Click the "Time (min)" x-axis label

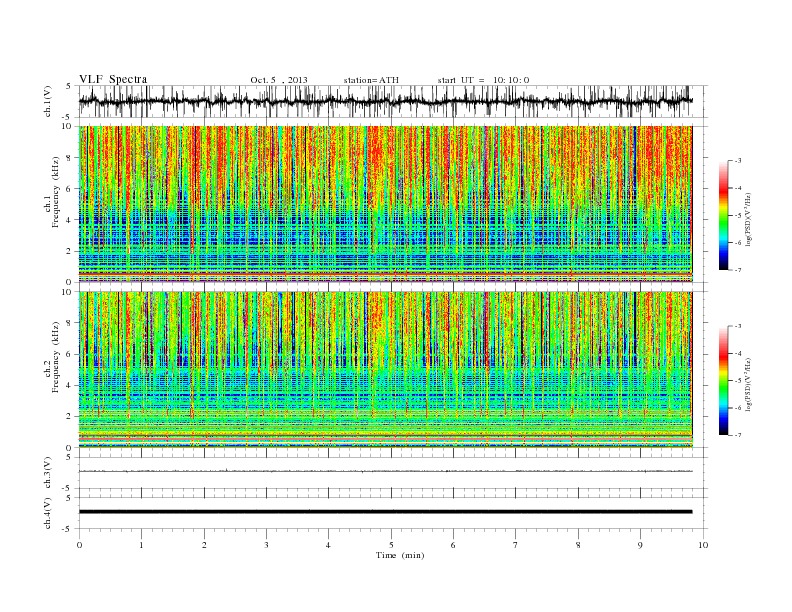(x=400, y=555)
